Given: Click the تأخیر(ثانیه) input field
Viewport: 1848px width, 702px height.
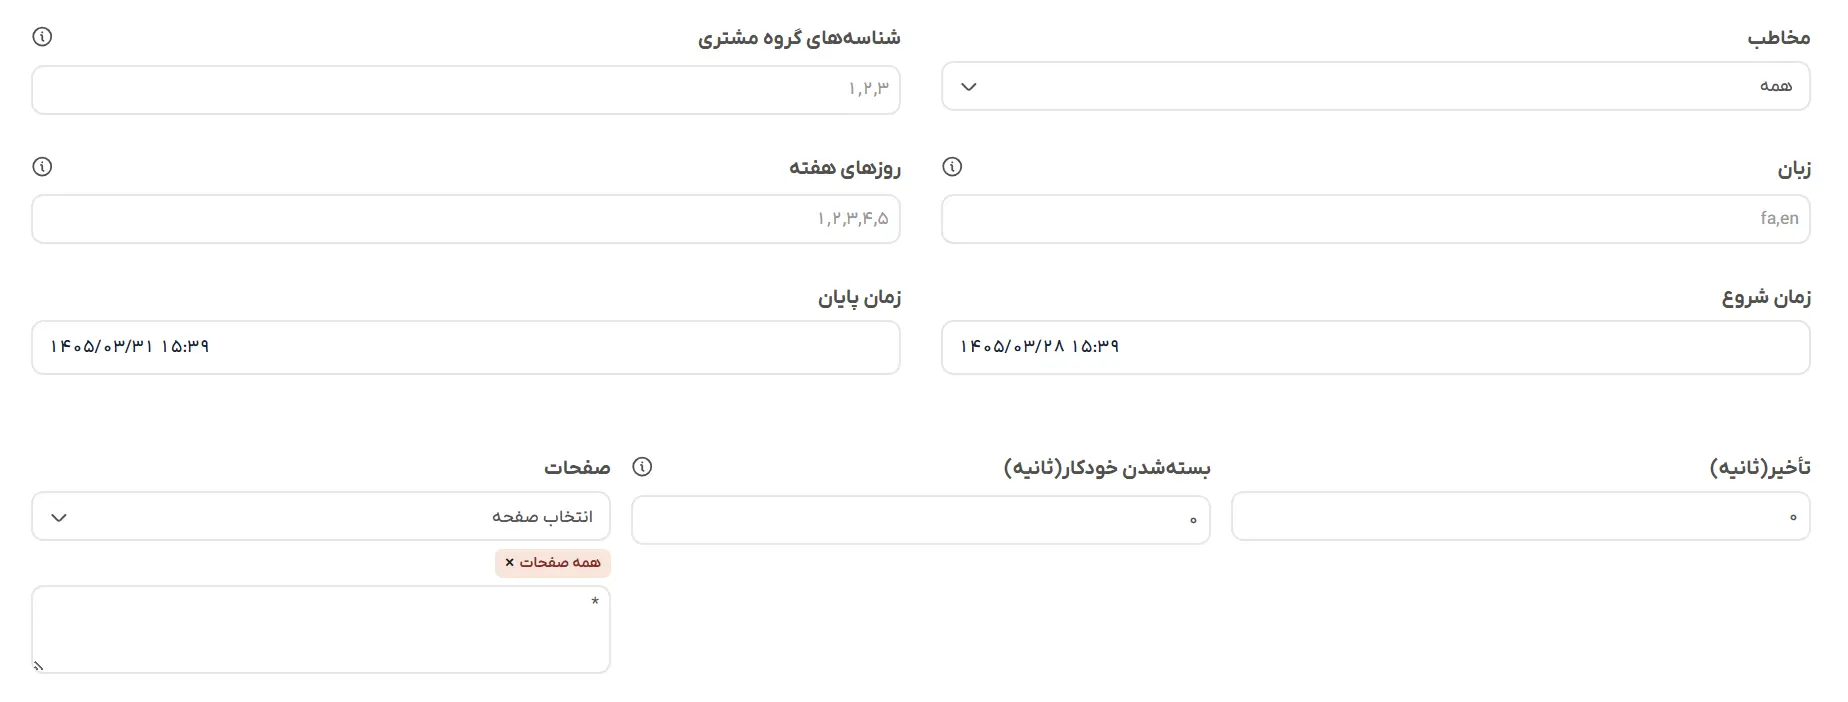Looking at the screenshot, I should pyautogui.click(x=1520, y=516).
